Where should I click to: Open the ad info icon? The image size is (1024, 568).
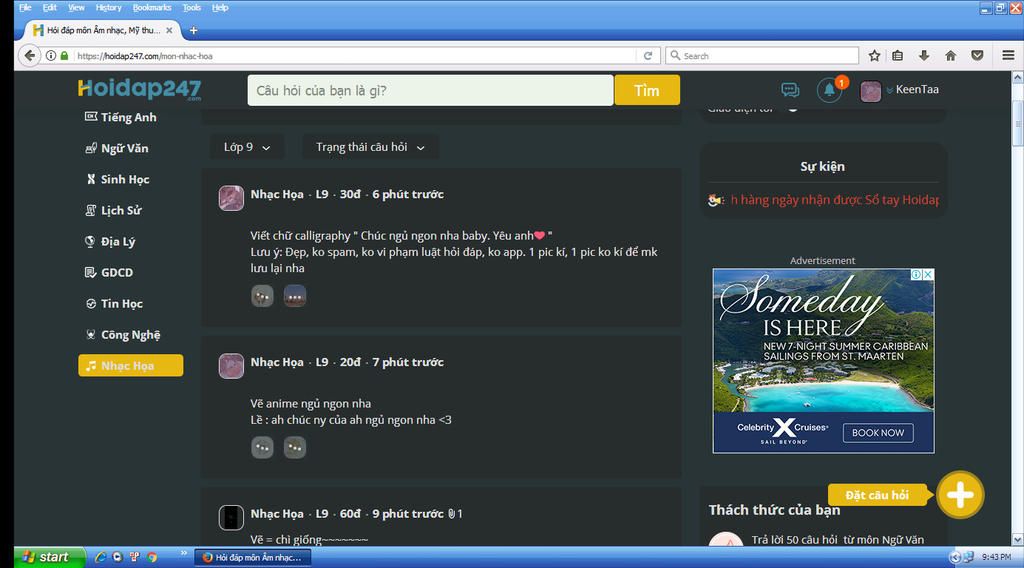point(917,275)
